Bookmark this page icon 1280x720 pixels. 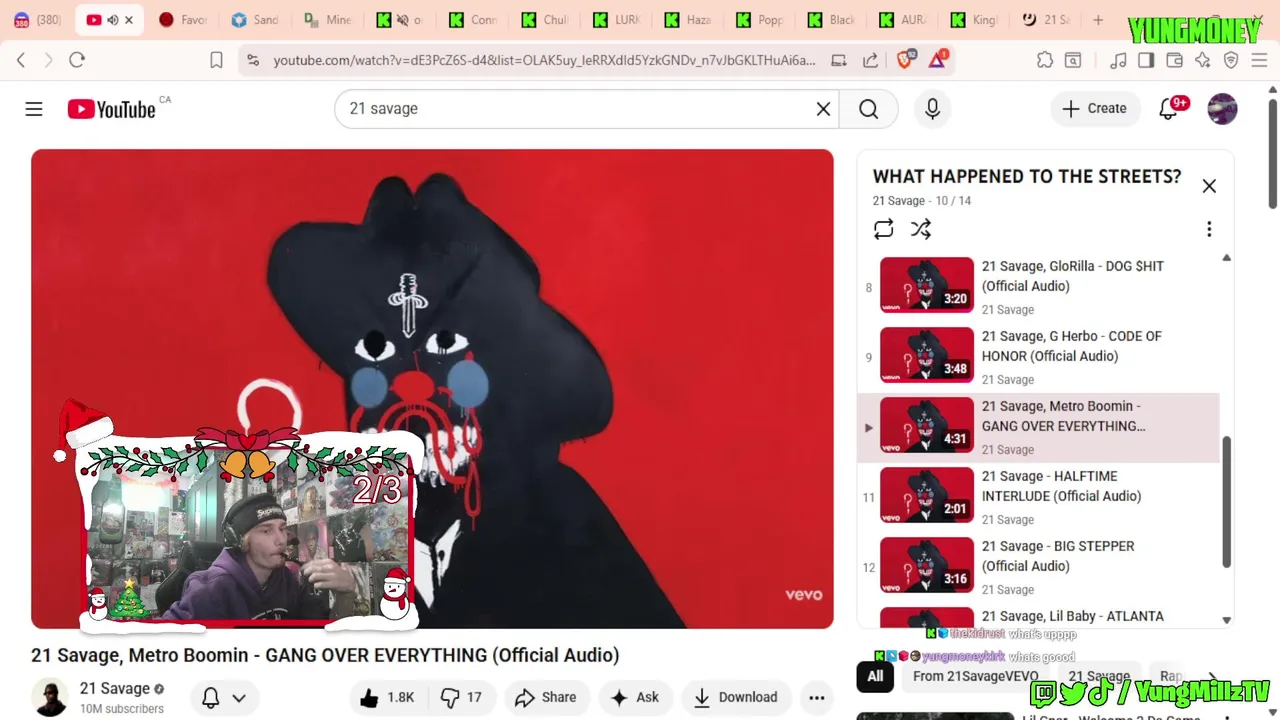click(x=216, y=60)
